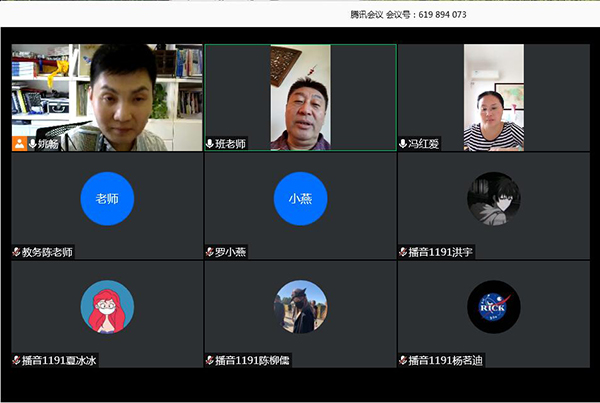This screenshot has width=600, height=403.
Task: Select 冯红爱's video feed
Action: 493,95
